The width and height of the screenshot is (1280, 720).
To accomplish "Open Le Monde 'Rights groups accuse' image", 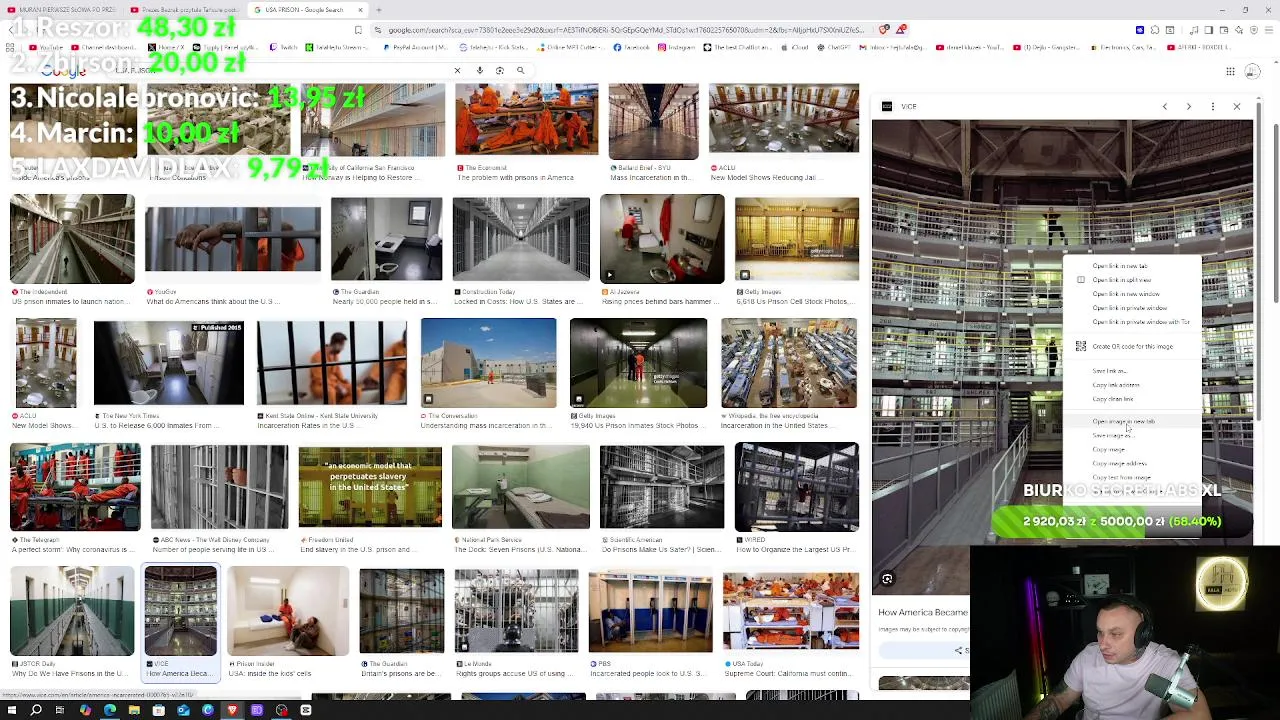I will 516,611.
